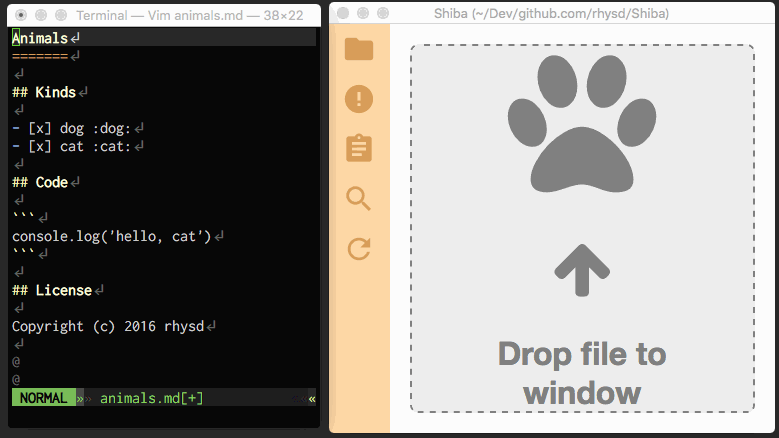Click the NORMAL mode indicator in statusline
The height and width of the screenshot is (438, 779).
point(44,398)
